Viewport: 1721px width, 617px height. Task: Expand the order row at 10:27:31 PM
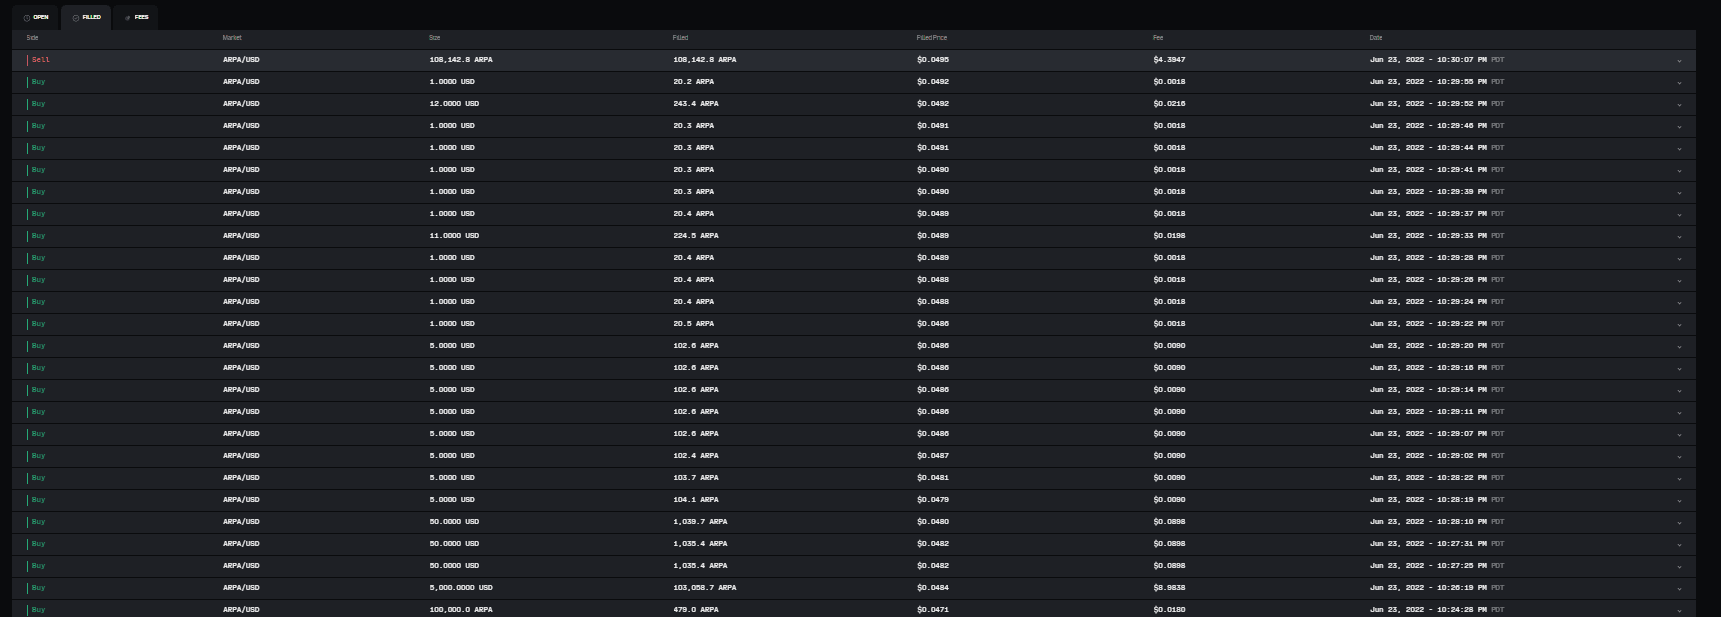point(1679,544)
